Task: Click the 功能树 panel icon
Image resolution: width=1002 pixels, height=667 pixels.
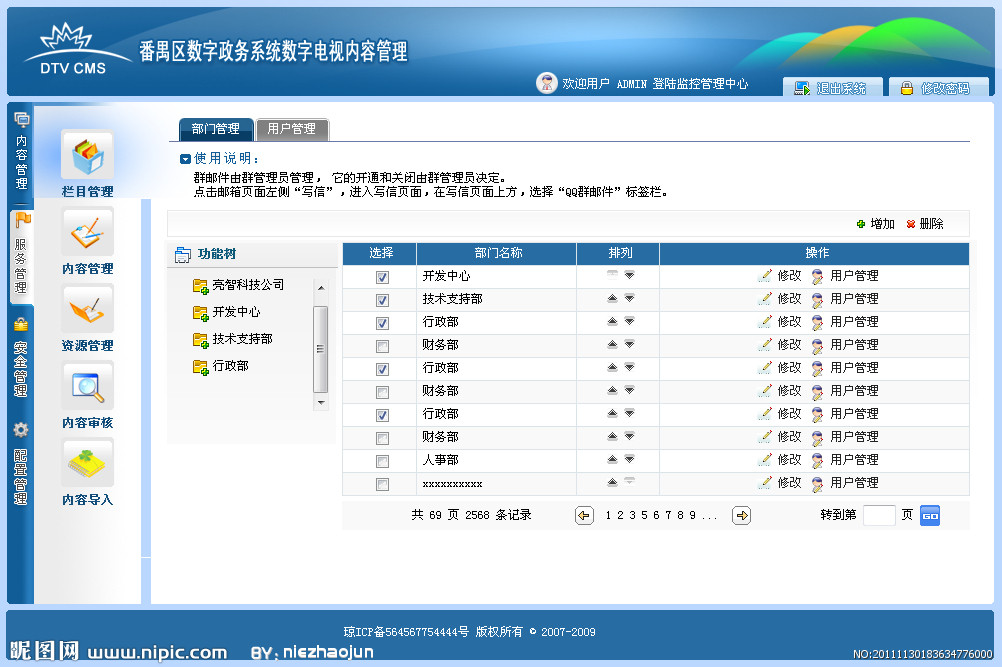Action: pyautogui.click(x=183, y=254)
